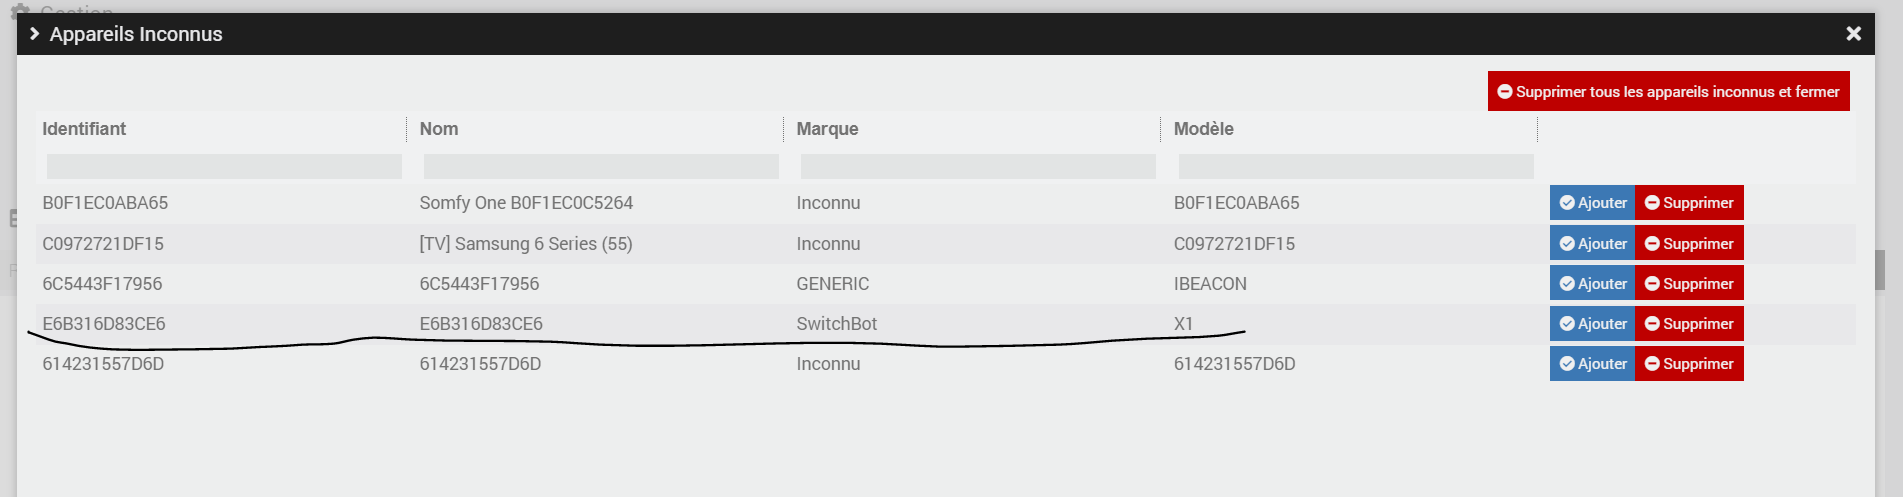1903x497 pixels.
Task: Remove device 614231557D6D
Action: 1689,363
